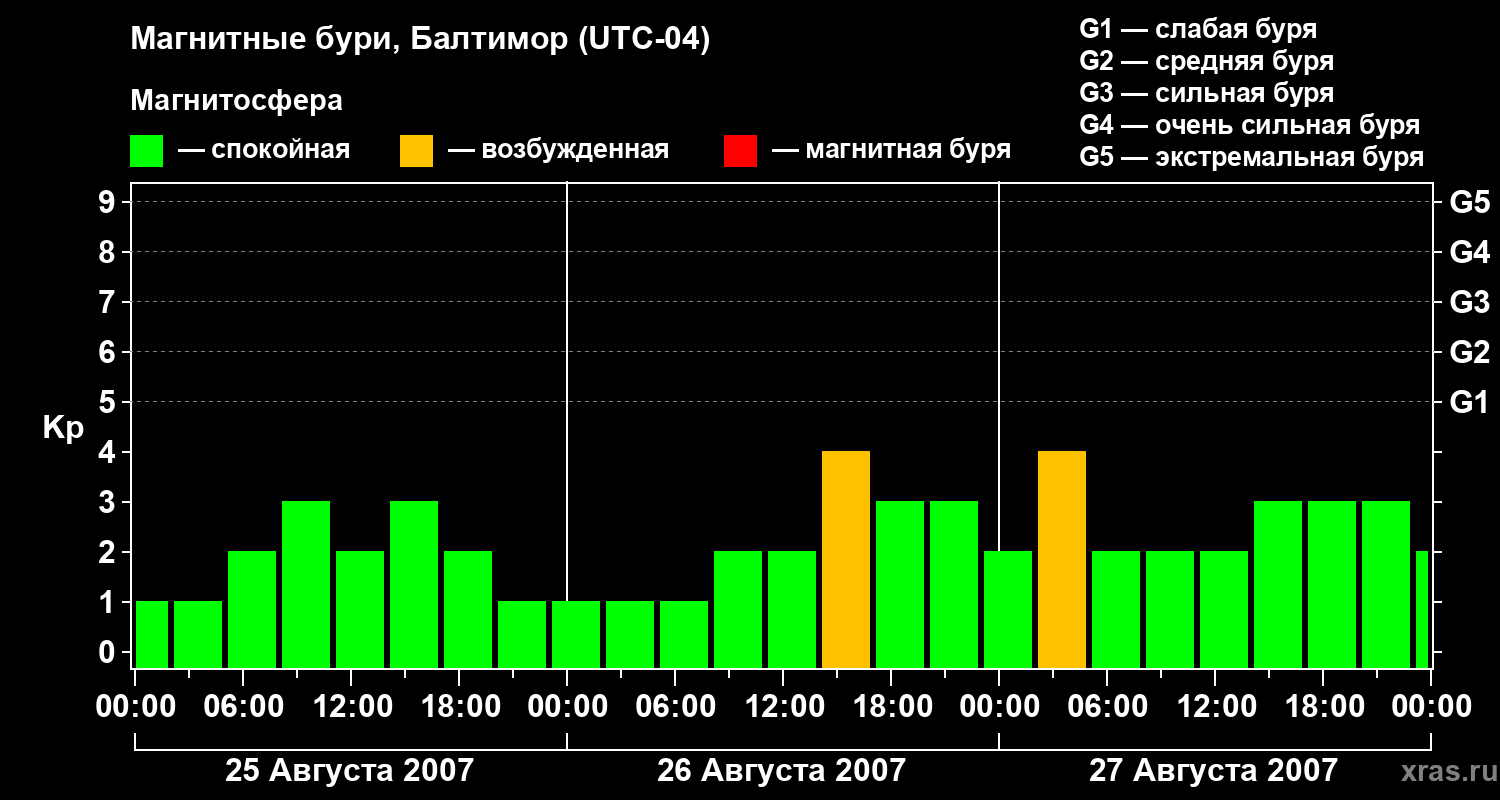The image size is (1500, 800).
Task: Click the '— спокойная' legend label
Action: pos(264,150)
